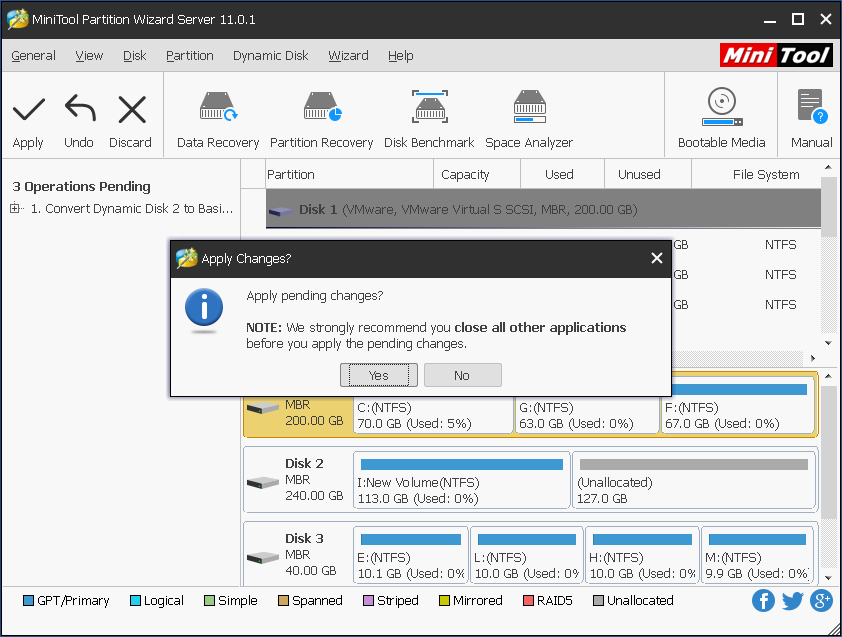Click the Striped legend color swatch
842x637 pixels.
point(368,600)
